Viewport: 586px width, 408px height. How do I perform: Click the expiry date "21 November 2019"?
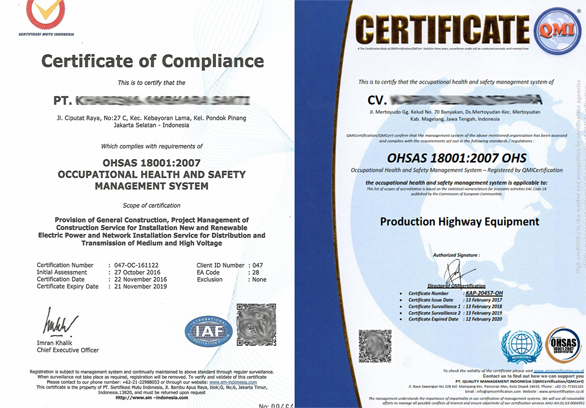(x=141, y=287)
